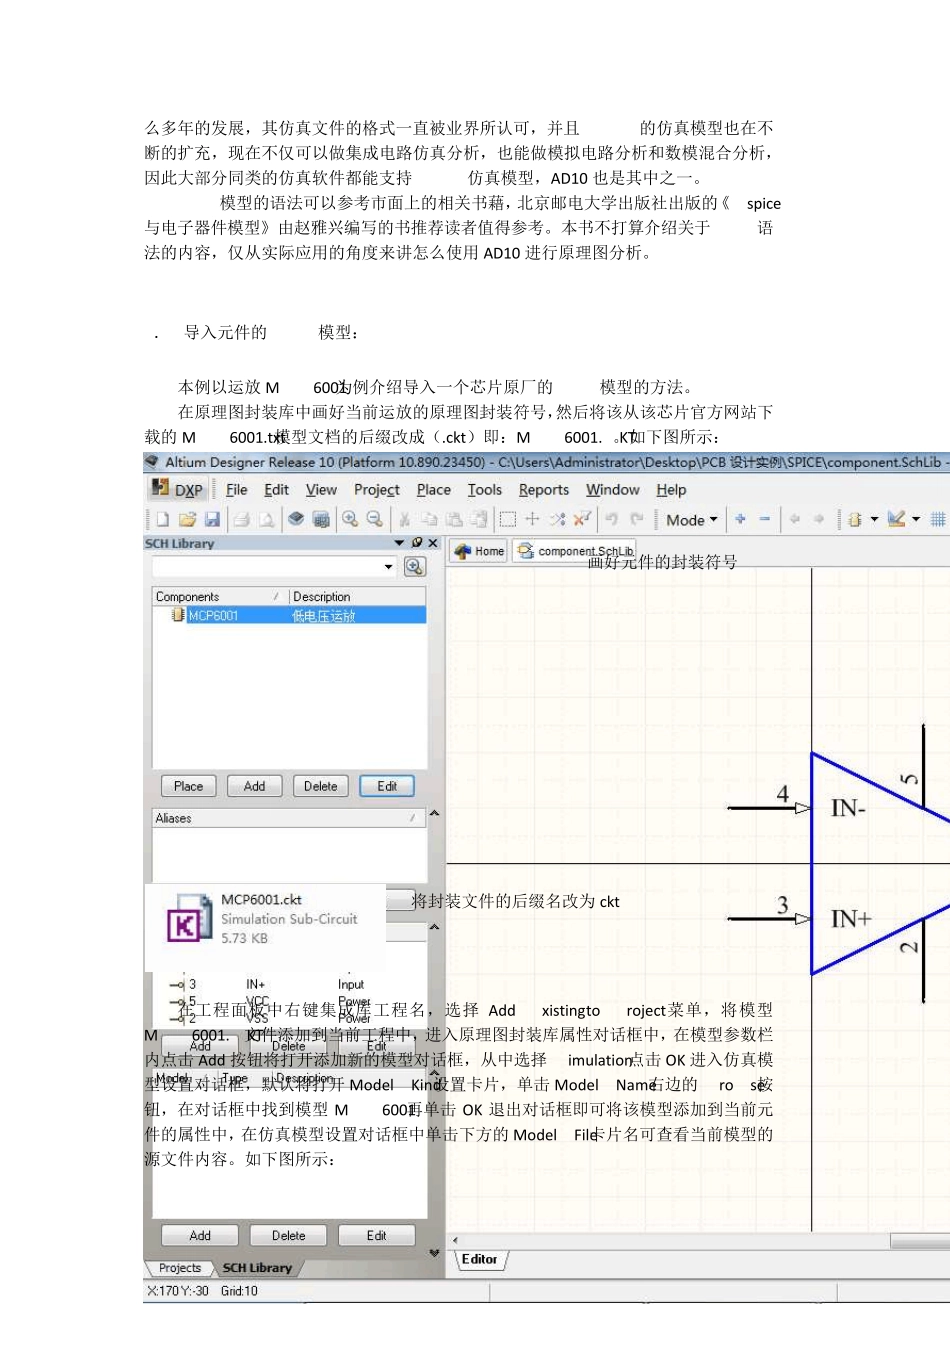Copy the selected objects
Image resolution: width=950 pixels, height=1345 pixels.
429,519
